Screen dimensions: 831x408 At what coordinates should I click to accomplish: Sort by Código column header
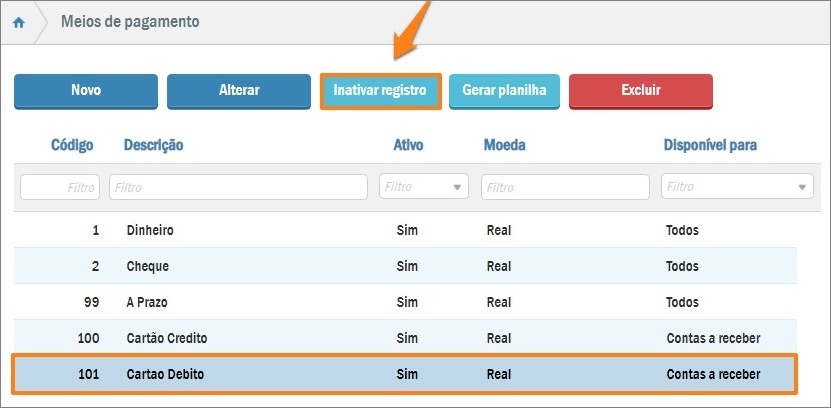coord(72,145)
